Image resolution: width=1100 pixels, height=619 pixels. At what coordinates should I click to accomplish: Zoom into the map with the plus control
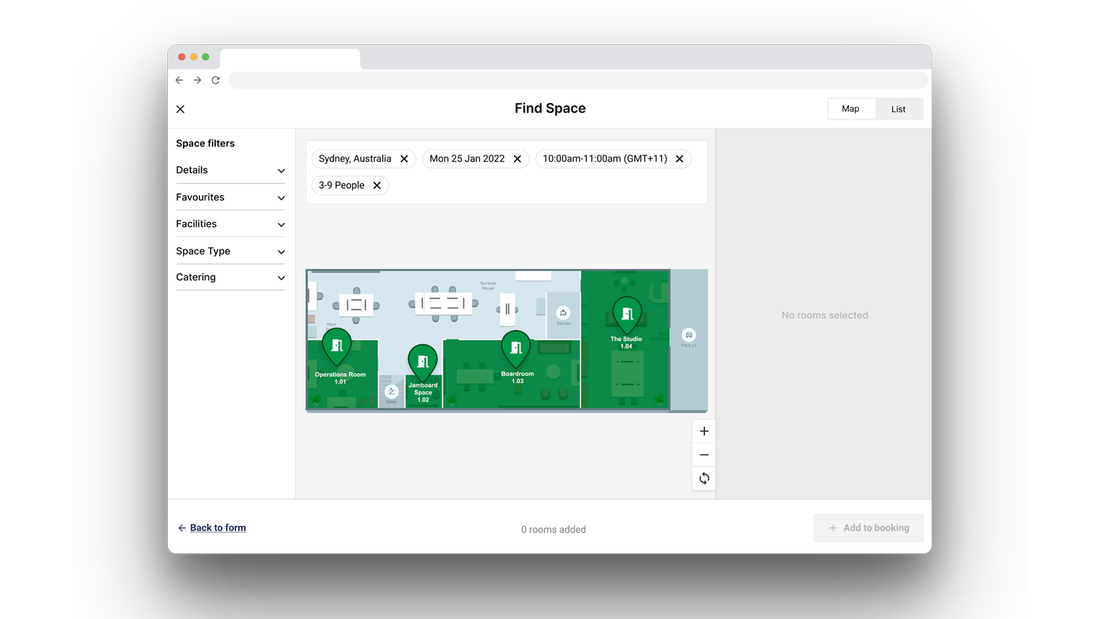click(x=703, y=431)
